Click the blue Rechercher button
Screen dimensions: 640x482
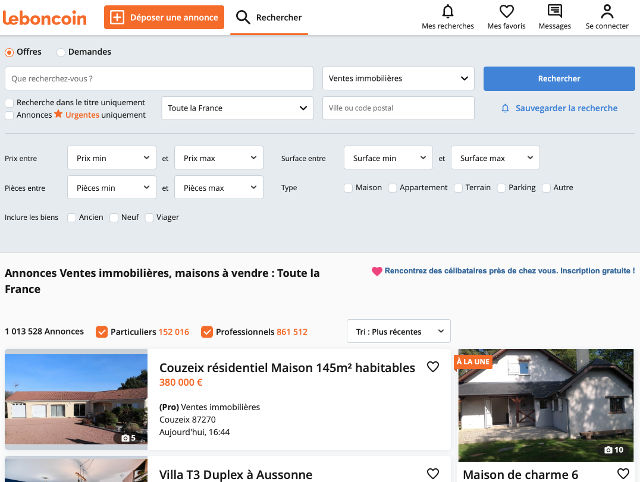tap(559, 79)
